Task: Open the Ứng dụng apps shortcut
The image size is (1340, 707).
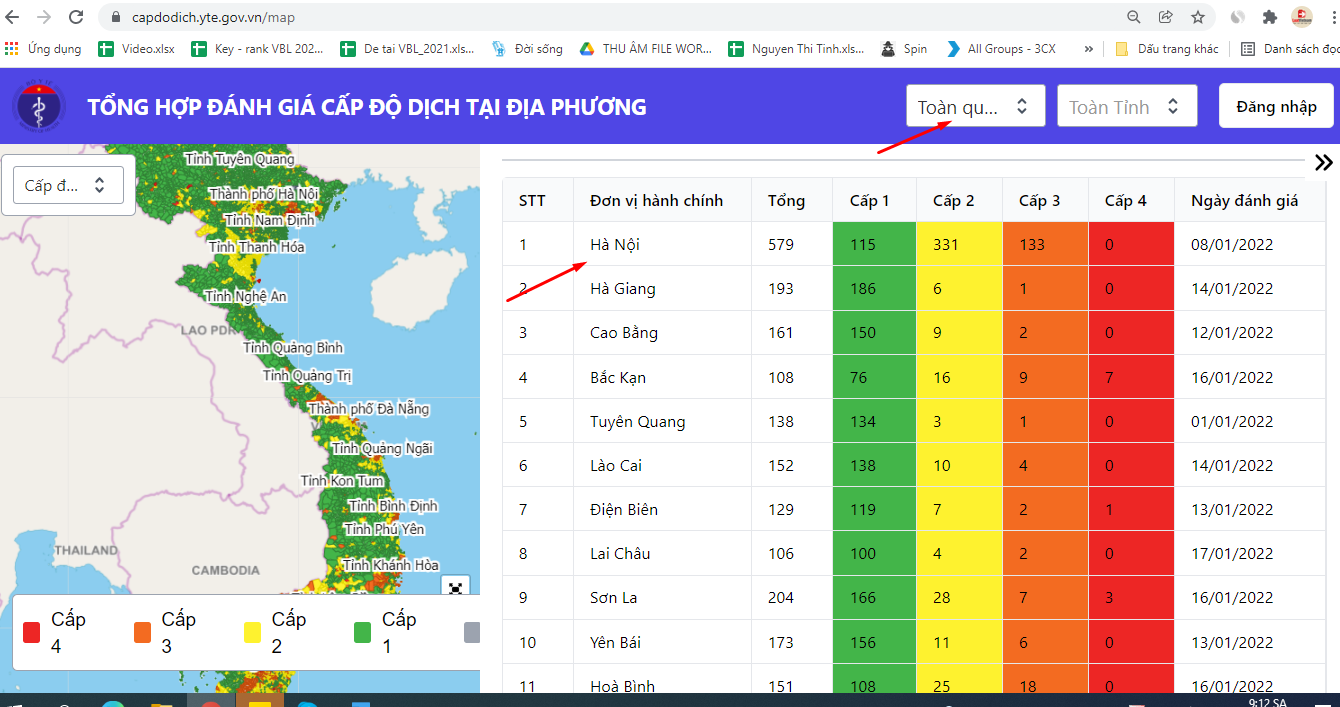Action: pyautogui.click(x=43, y=49)
